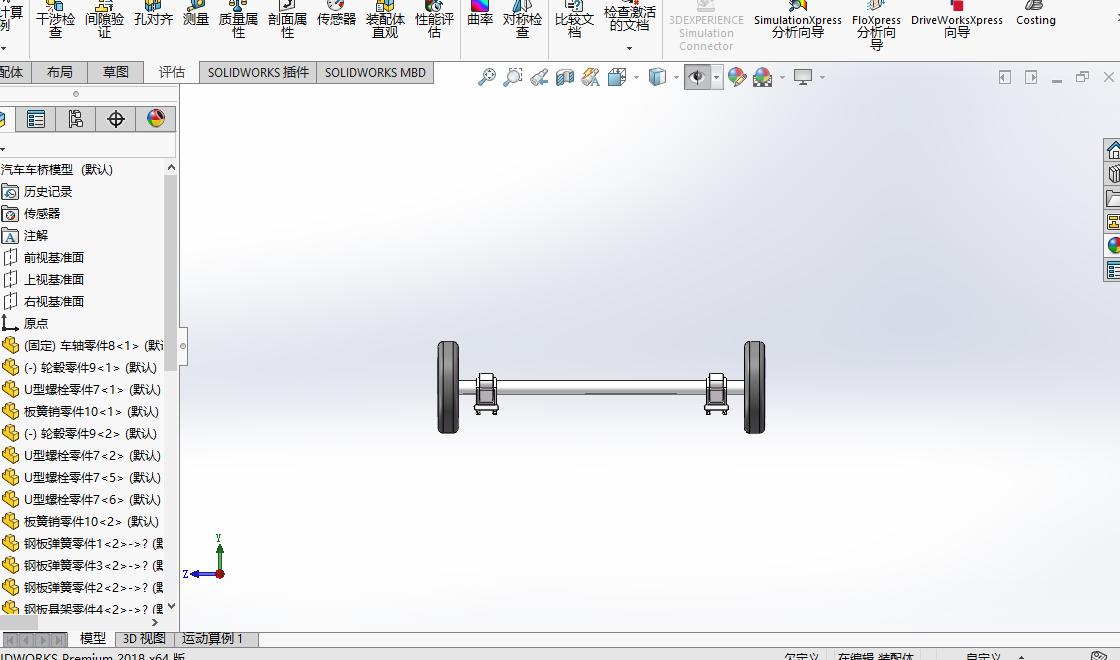Open Apply Scene dropdown arrow
This screenshot has width=1120, height=660.
pos(782,77)
